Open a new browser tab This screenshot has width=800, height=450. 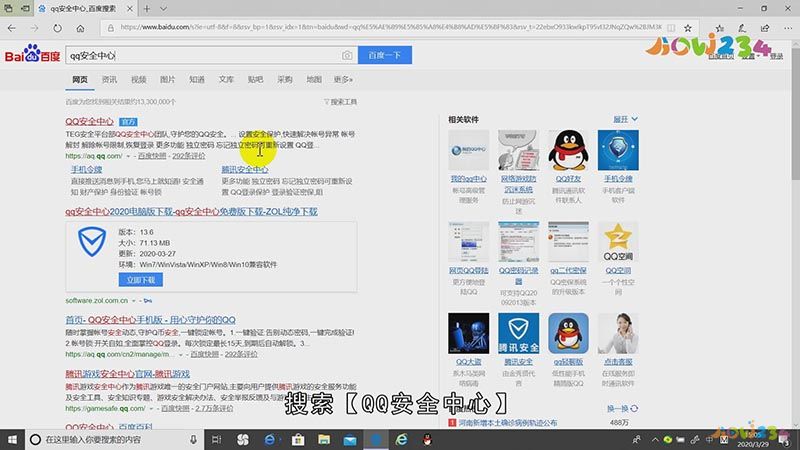(x=146, y=9)
